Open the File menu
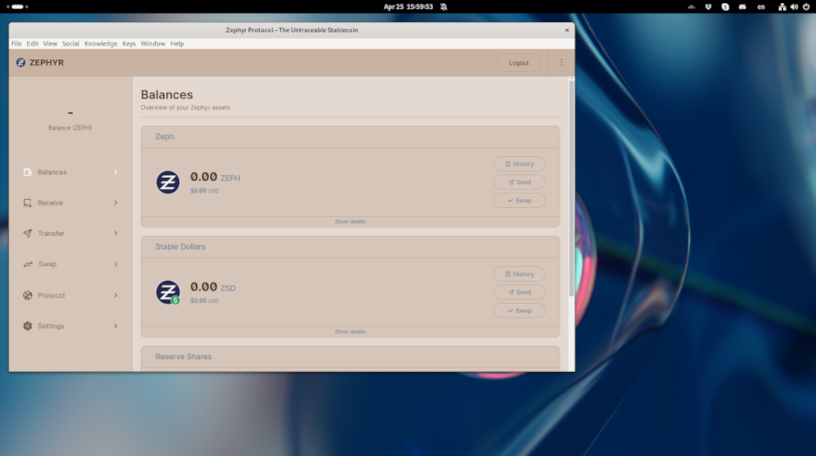Image resolution: width=816 pixels, height=456 pixels. pos(17,44)
